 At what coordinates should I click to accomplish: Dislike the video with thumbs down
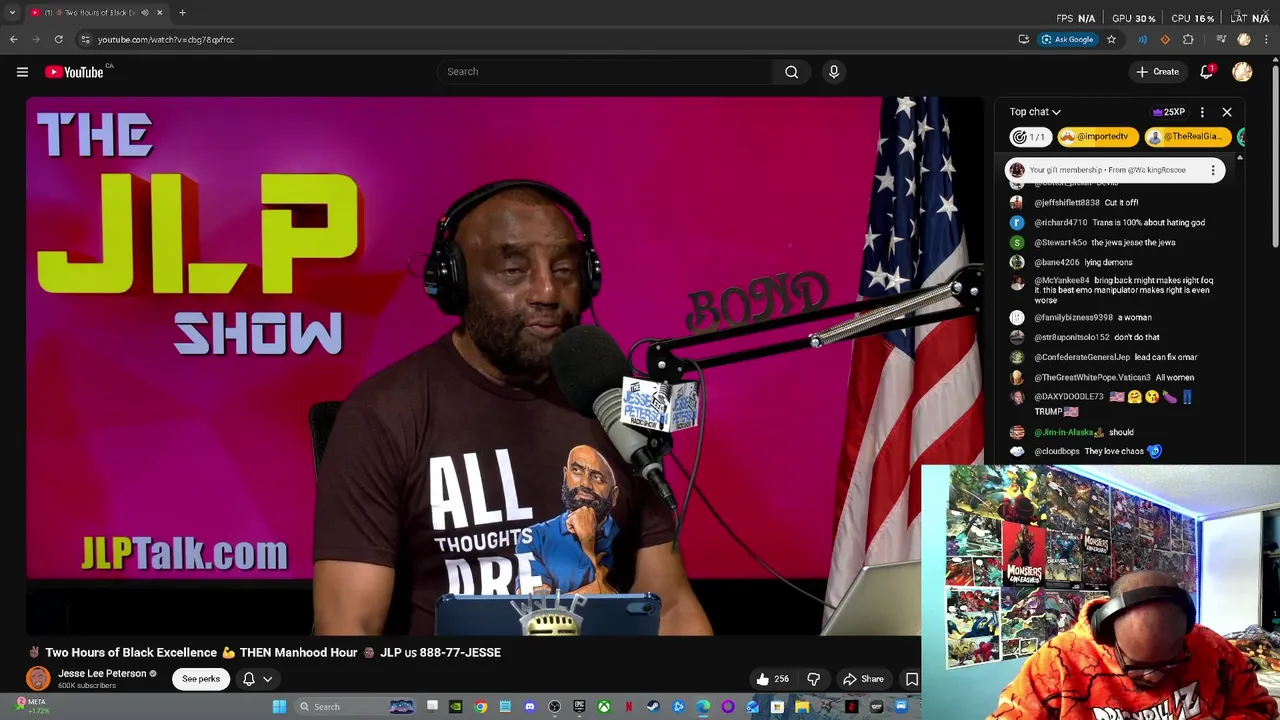click(x=813, y=679)
